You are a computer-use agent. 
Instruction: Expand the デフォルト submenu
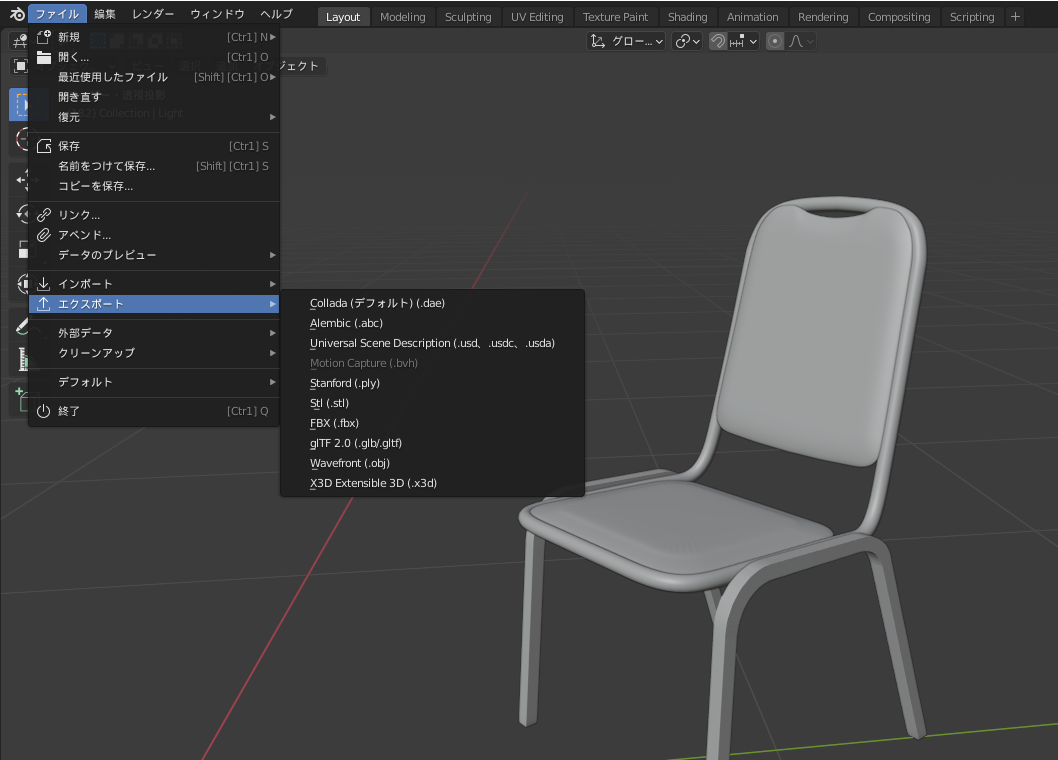154,381
